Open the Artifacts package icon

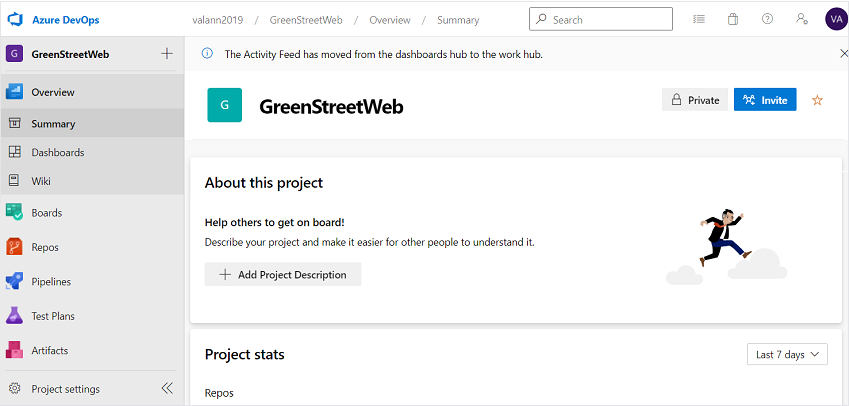(x=14, y=350)
